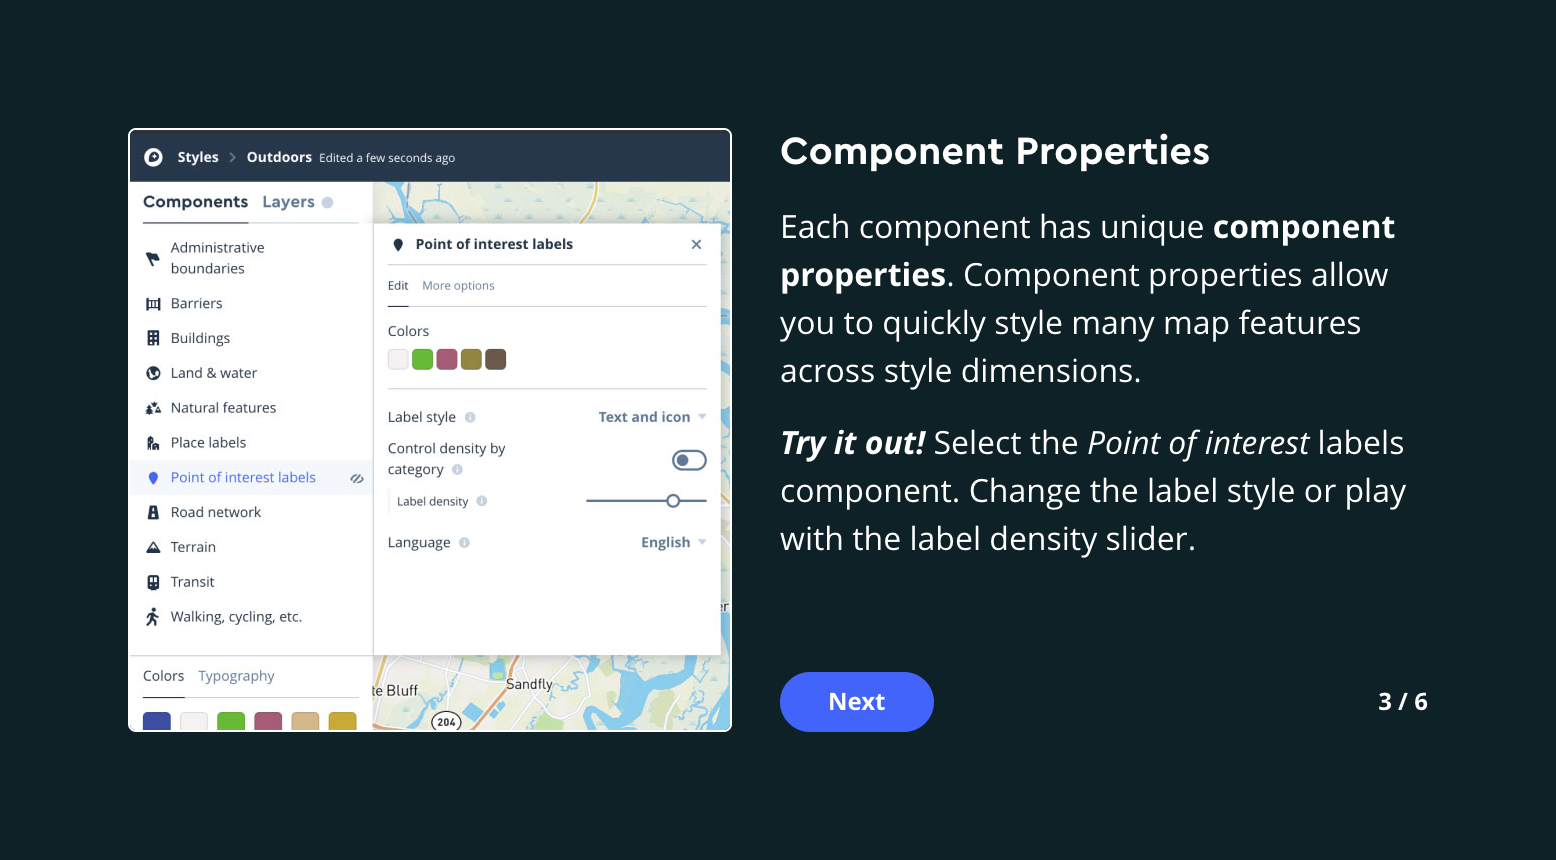Click the Barriers fence icon
This screenshot has height=860, width=1556.
(x=153, y=304)
